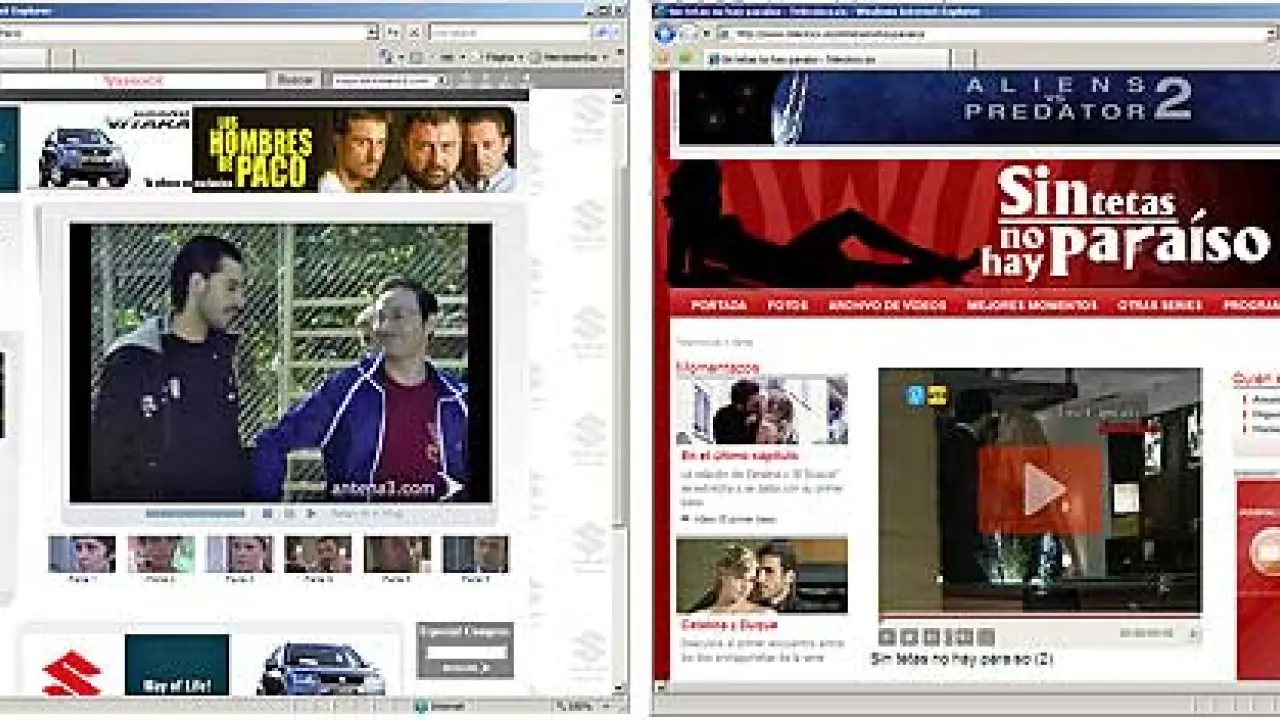Click the forward button in right browser
Viewport: 1280px width, 720px height.
pyautogui.click(x=688, y=33)
